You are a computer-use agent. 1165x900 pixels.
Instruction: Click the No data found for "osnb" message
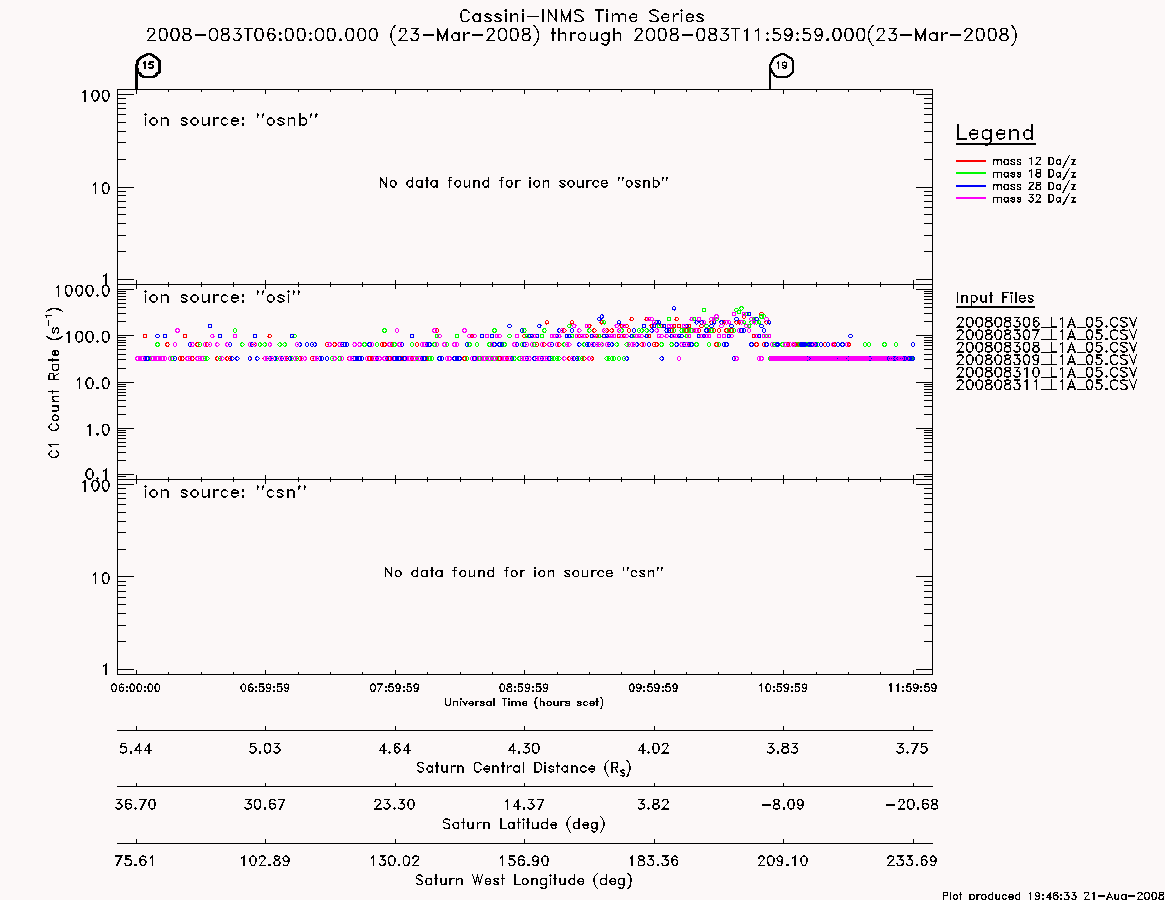click(x=524, y=183)
